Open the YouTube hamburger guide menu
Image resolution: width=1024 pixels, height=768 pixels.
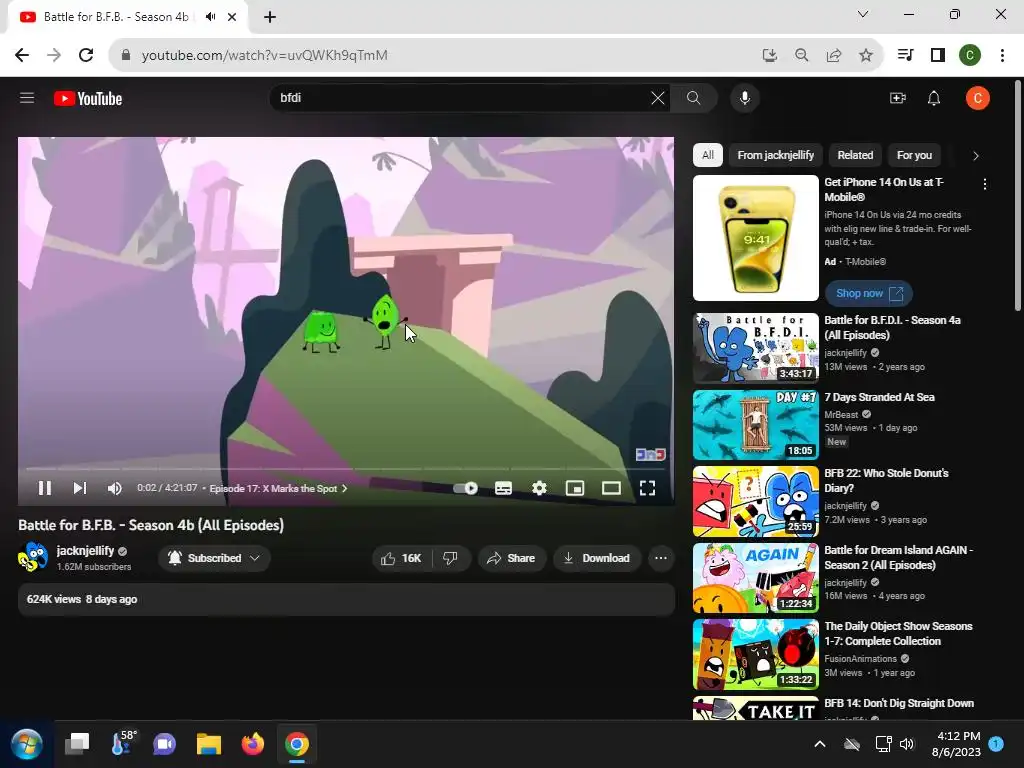pyautogui.click(x=27, y=98)
